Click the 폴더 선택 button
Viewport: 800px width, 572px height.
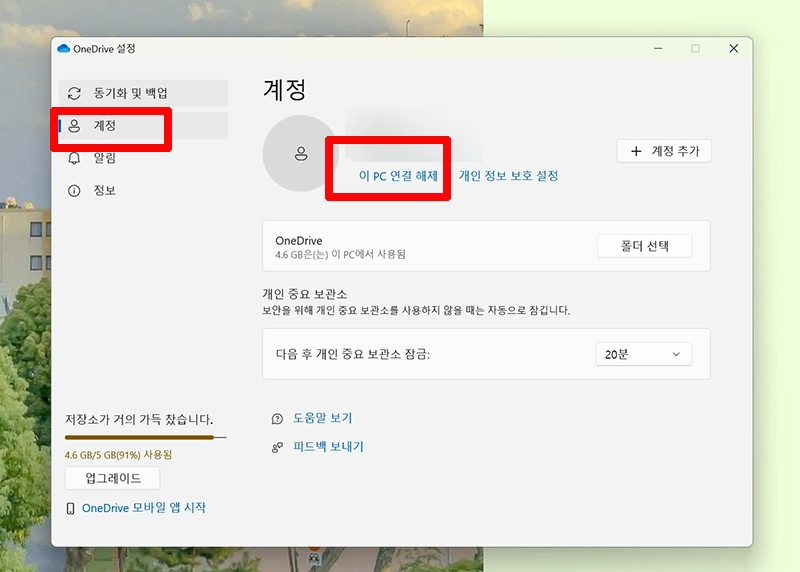coord(644,246)
